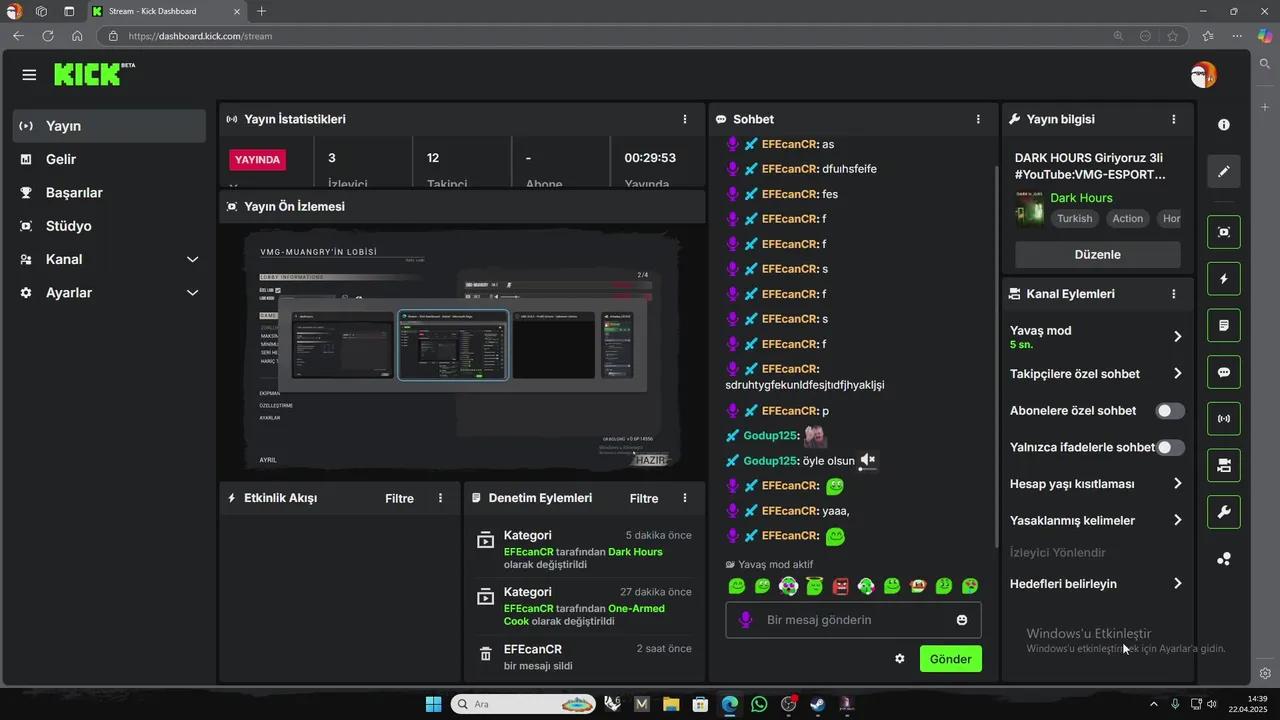Open the hamburger menu beside the Kick logo
The height and width of the screenshot is (720, 1280).
pyautogui.click(x=29, y=75)
